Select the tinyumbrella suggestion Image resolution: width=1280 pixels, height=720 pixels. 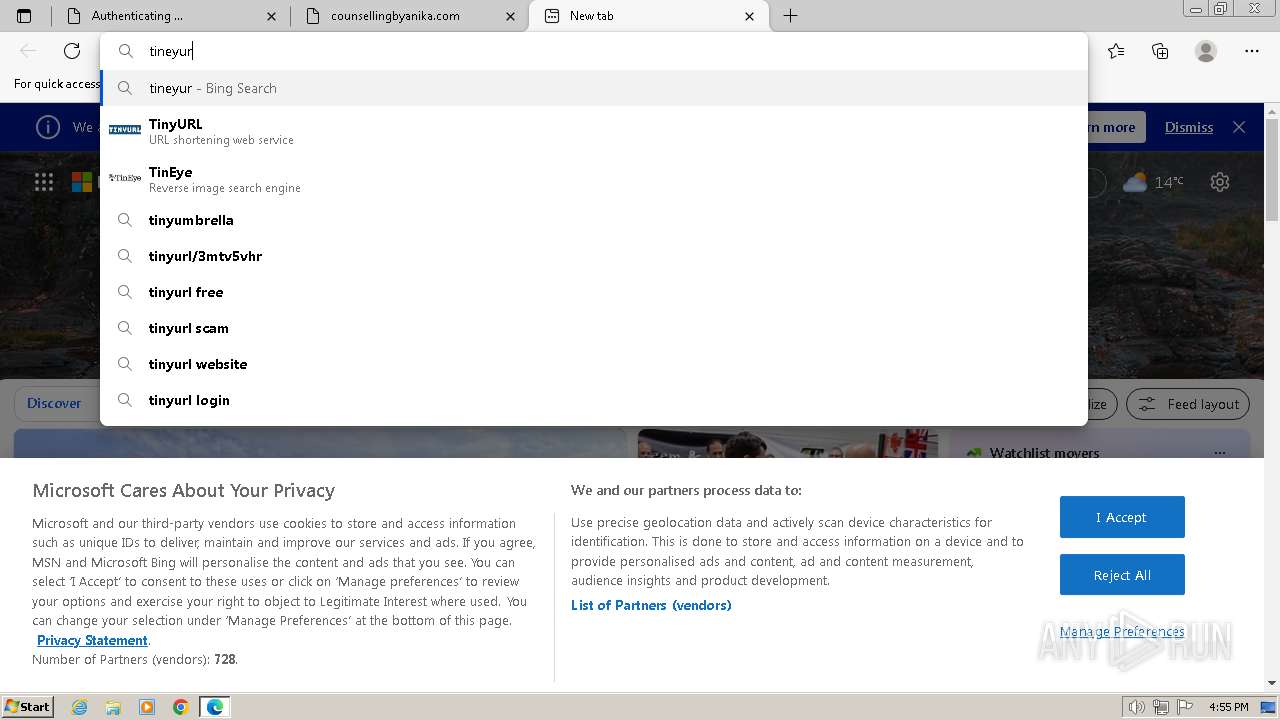pos(593,220)
